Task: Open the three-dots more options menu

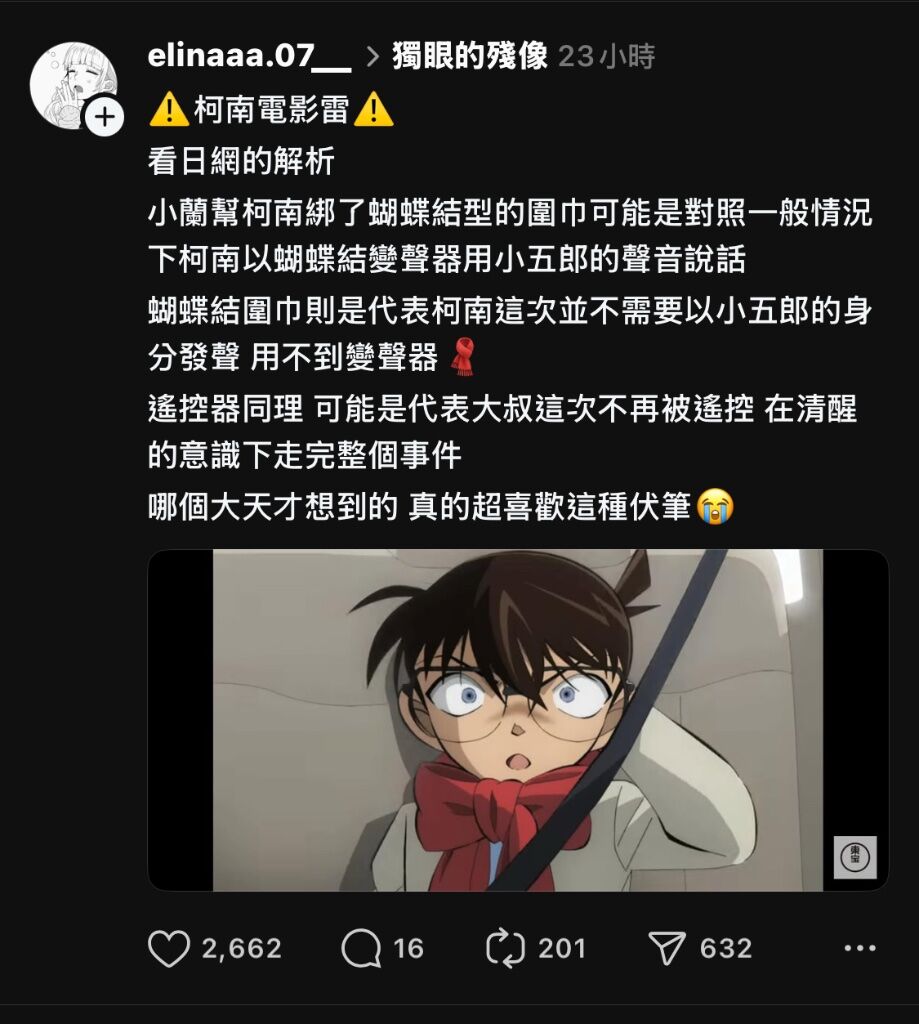Action: point(860,948)
